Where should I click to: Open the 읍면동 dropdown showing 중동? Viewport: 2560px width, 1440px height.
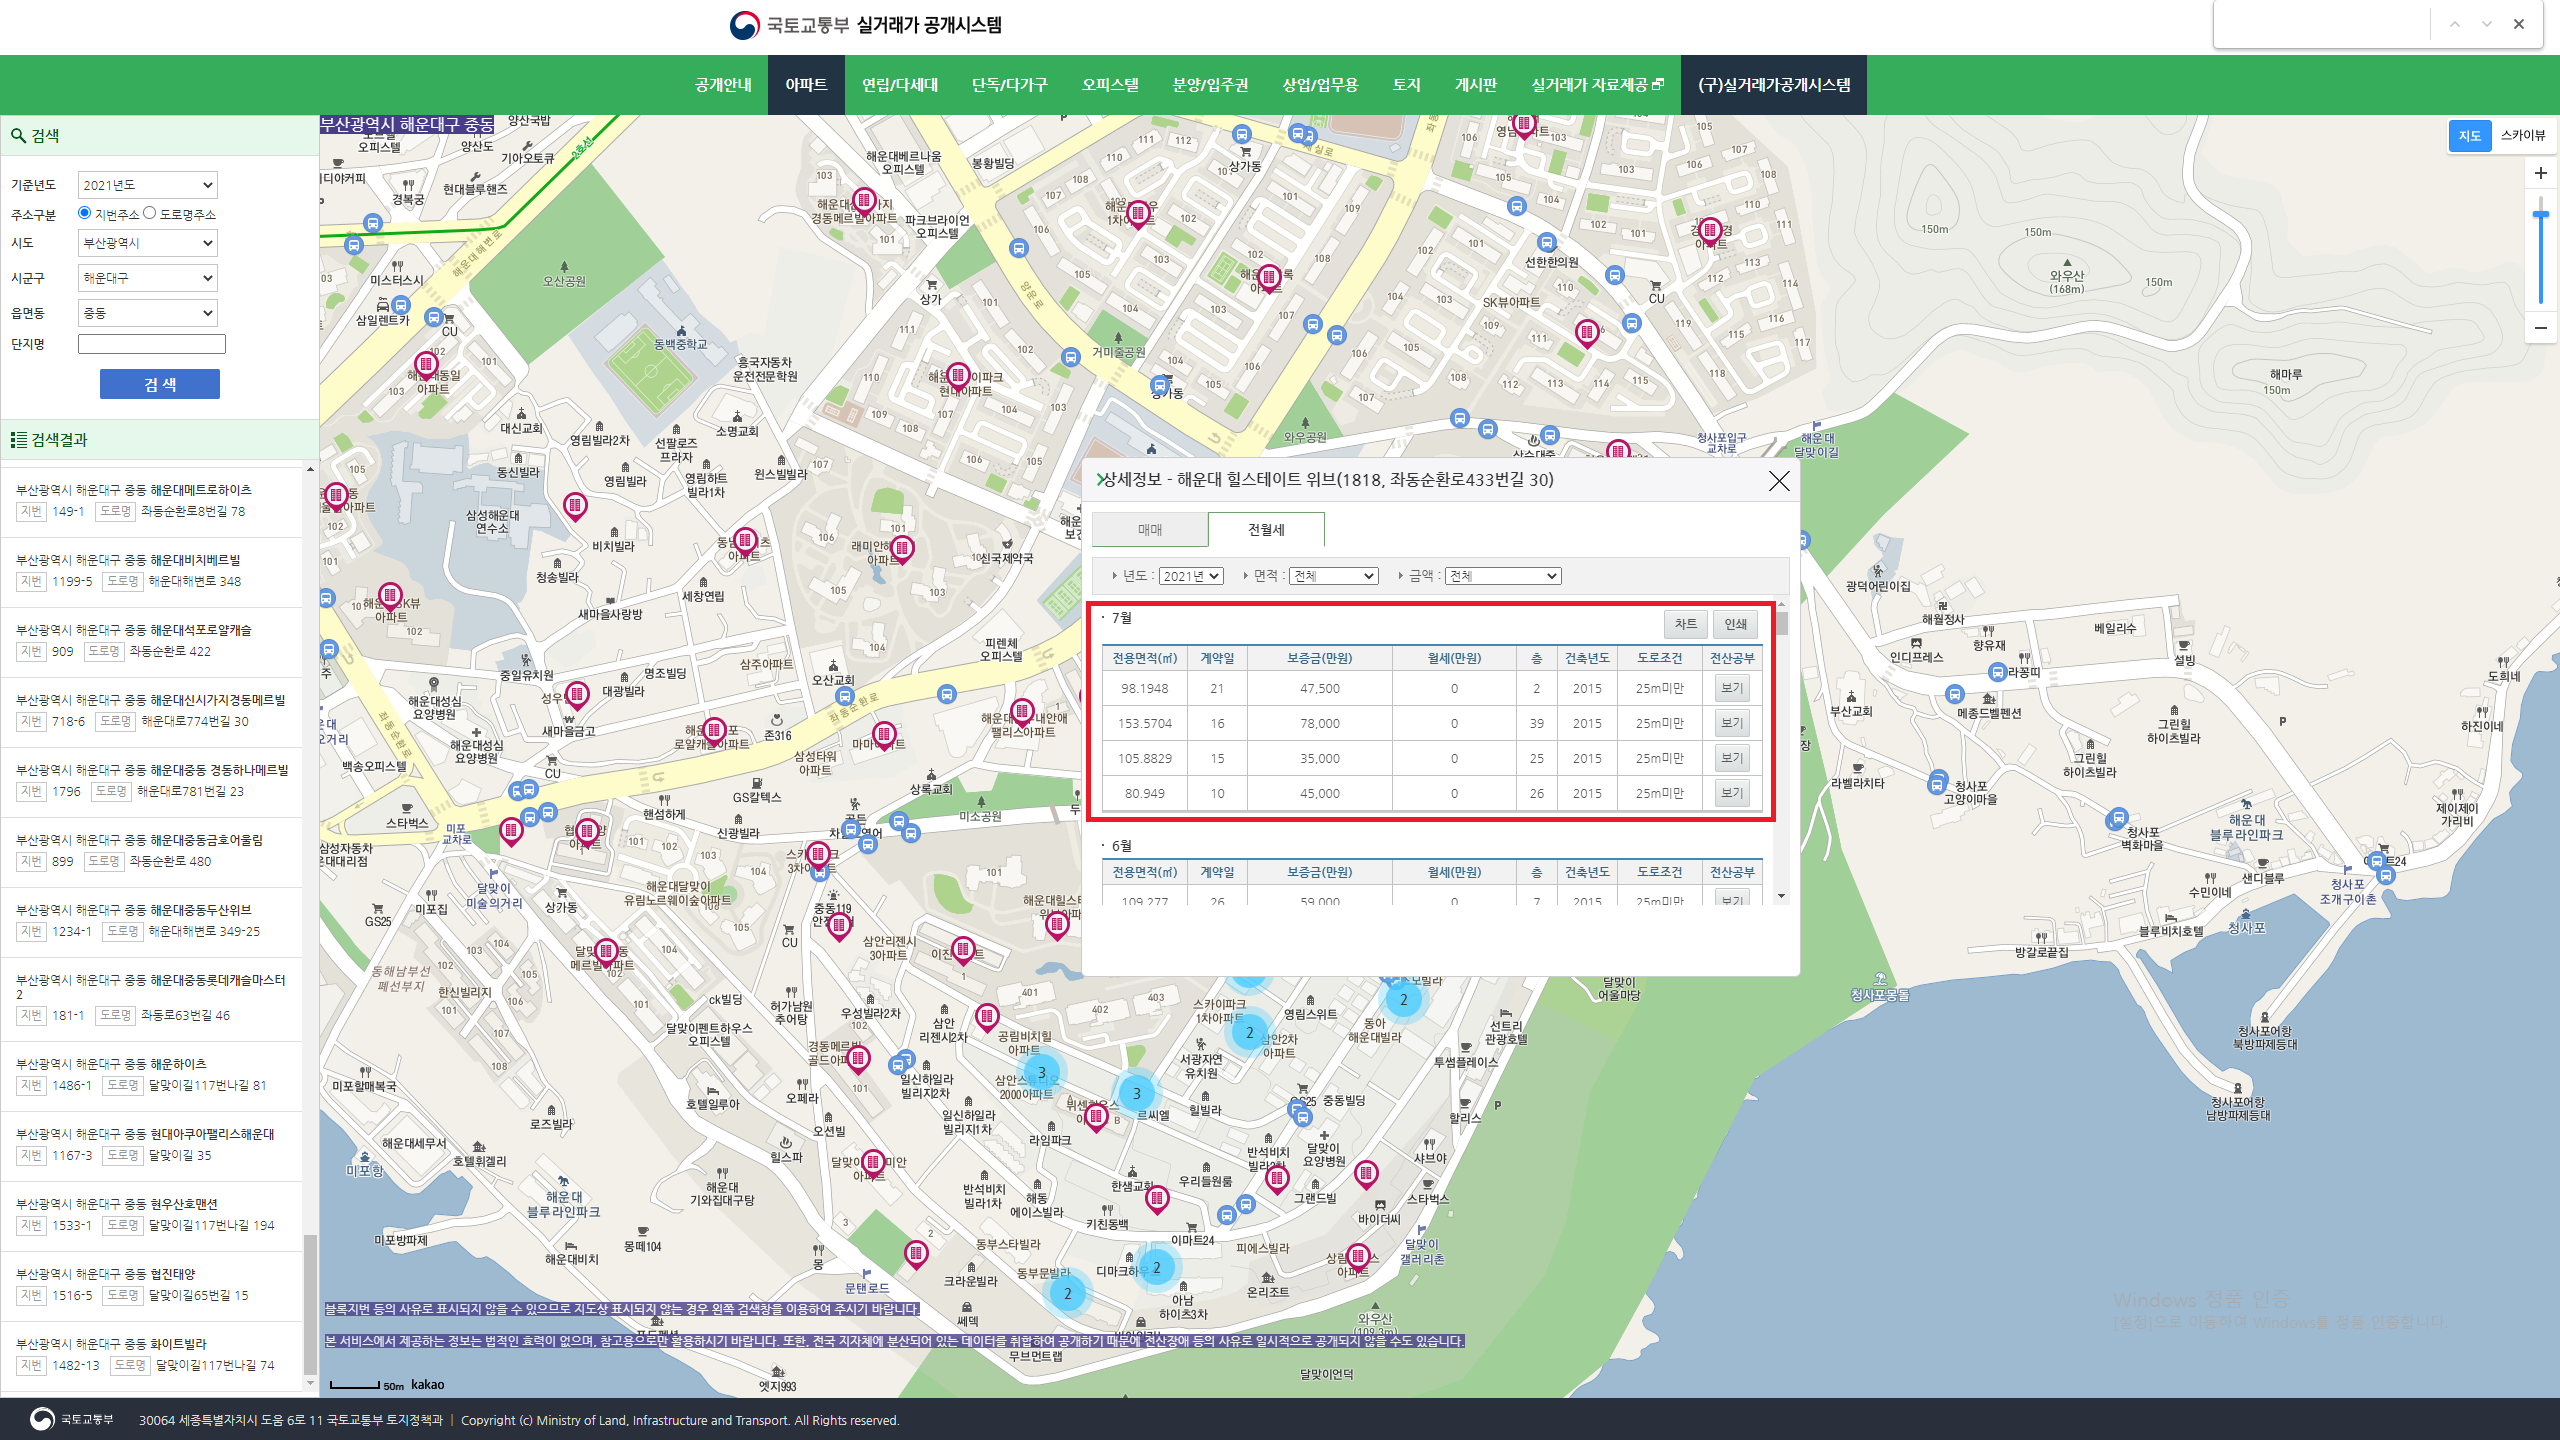[147, 313]
